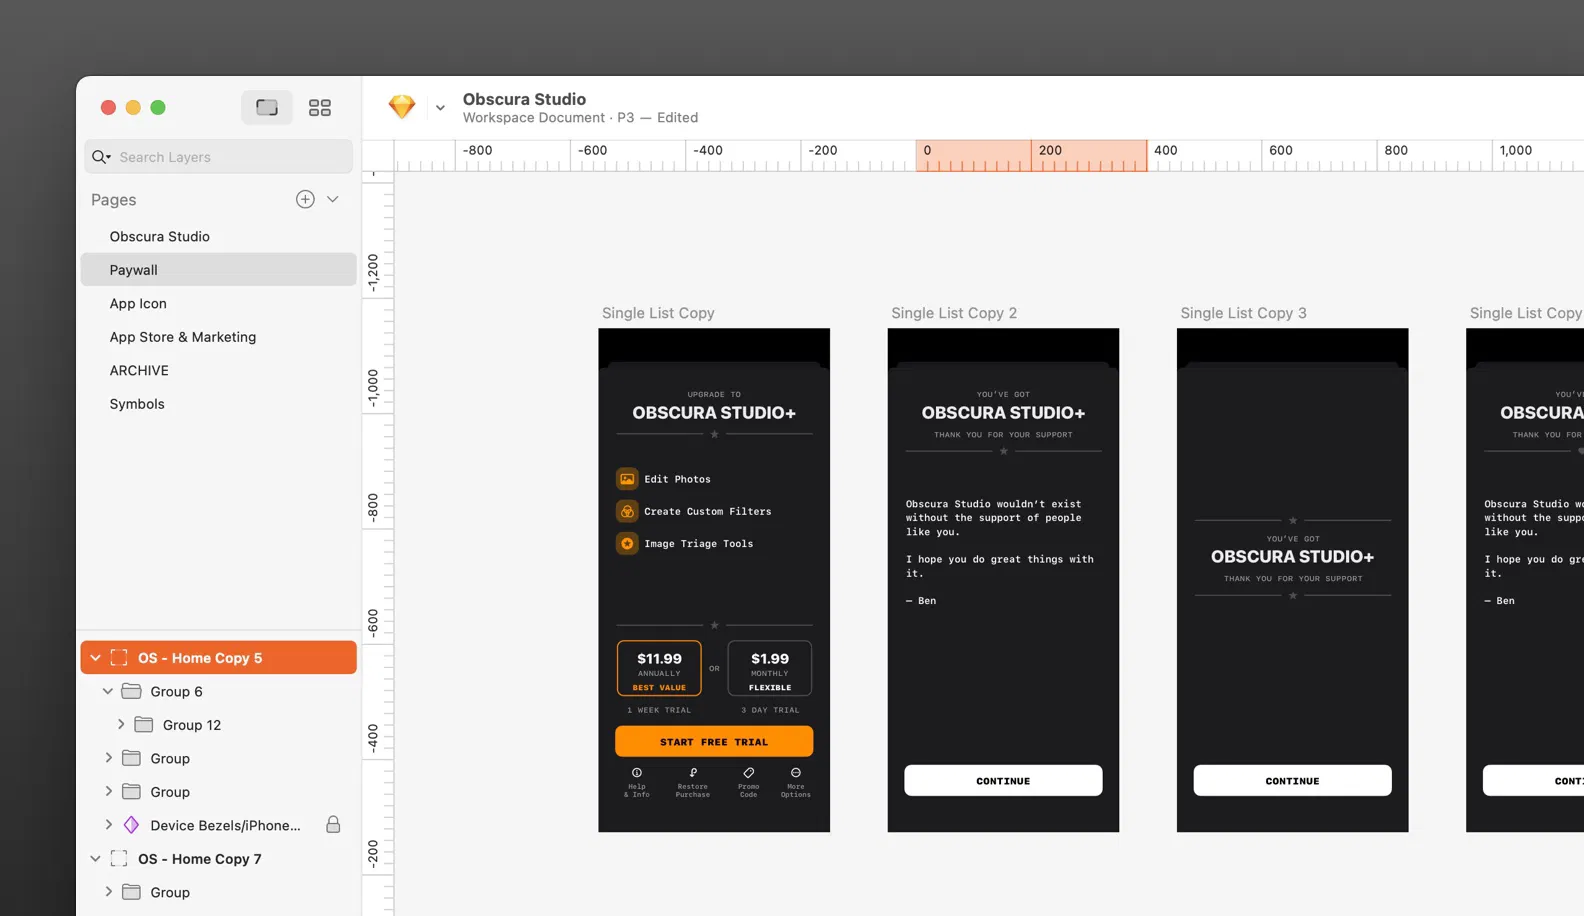1584x916 pixels.
Task: Click the Device Bezels symbol icon
Action: tap(131, 825)
